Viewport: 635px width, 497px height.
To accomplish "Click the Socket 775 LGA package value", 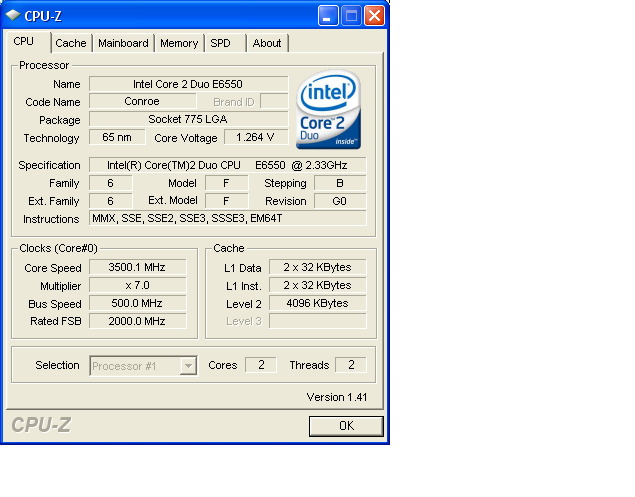I will (x=188, y=119).
